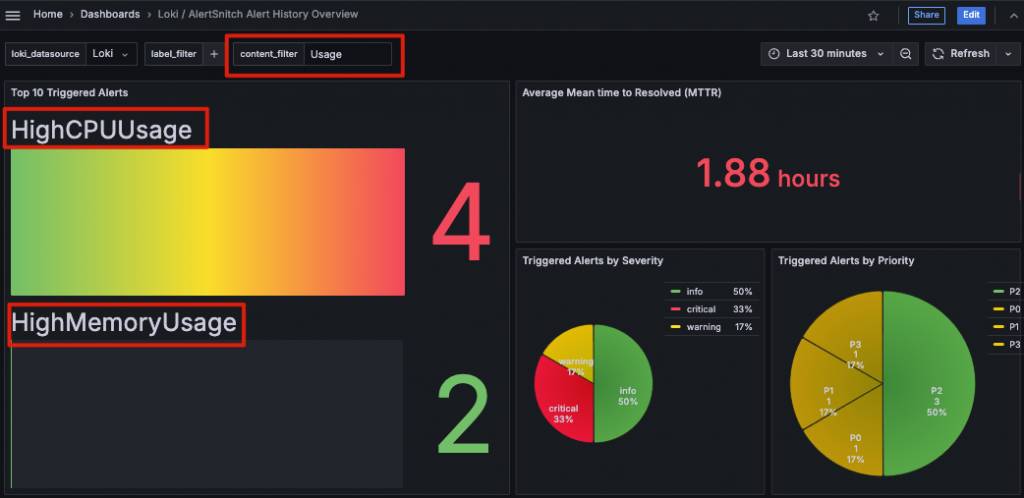The width and height of the screenshot is (1024, 498).
Task: Refresh the dashboard
Action: tap(961, 54)
